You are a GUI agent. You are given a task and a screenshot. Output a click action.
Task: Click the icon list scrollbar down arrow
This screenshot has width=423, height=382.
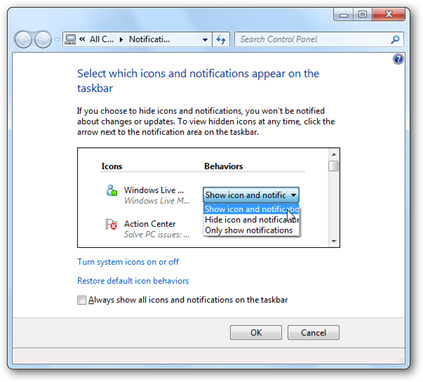tap(333, 241)
